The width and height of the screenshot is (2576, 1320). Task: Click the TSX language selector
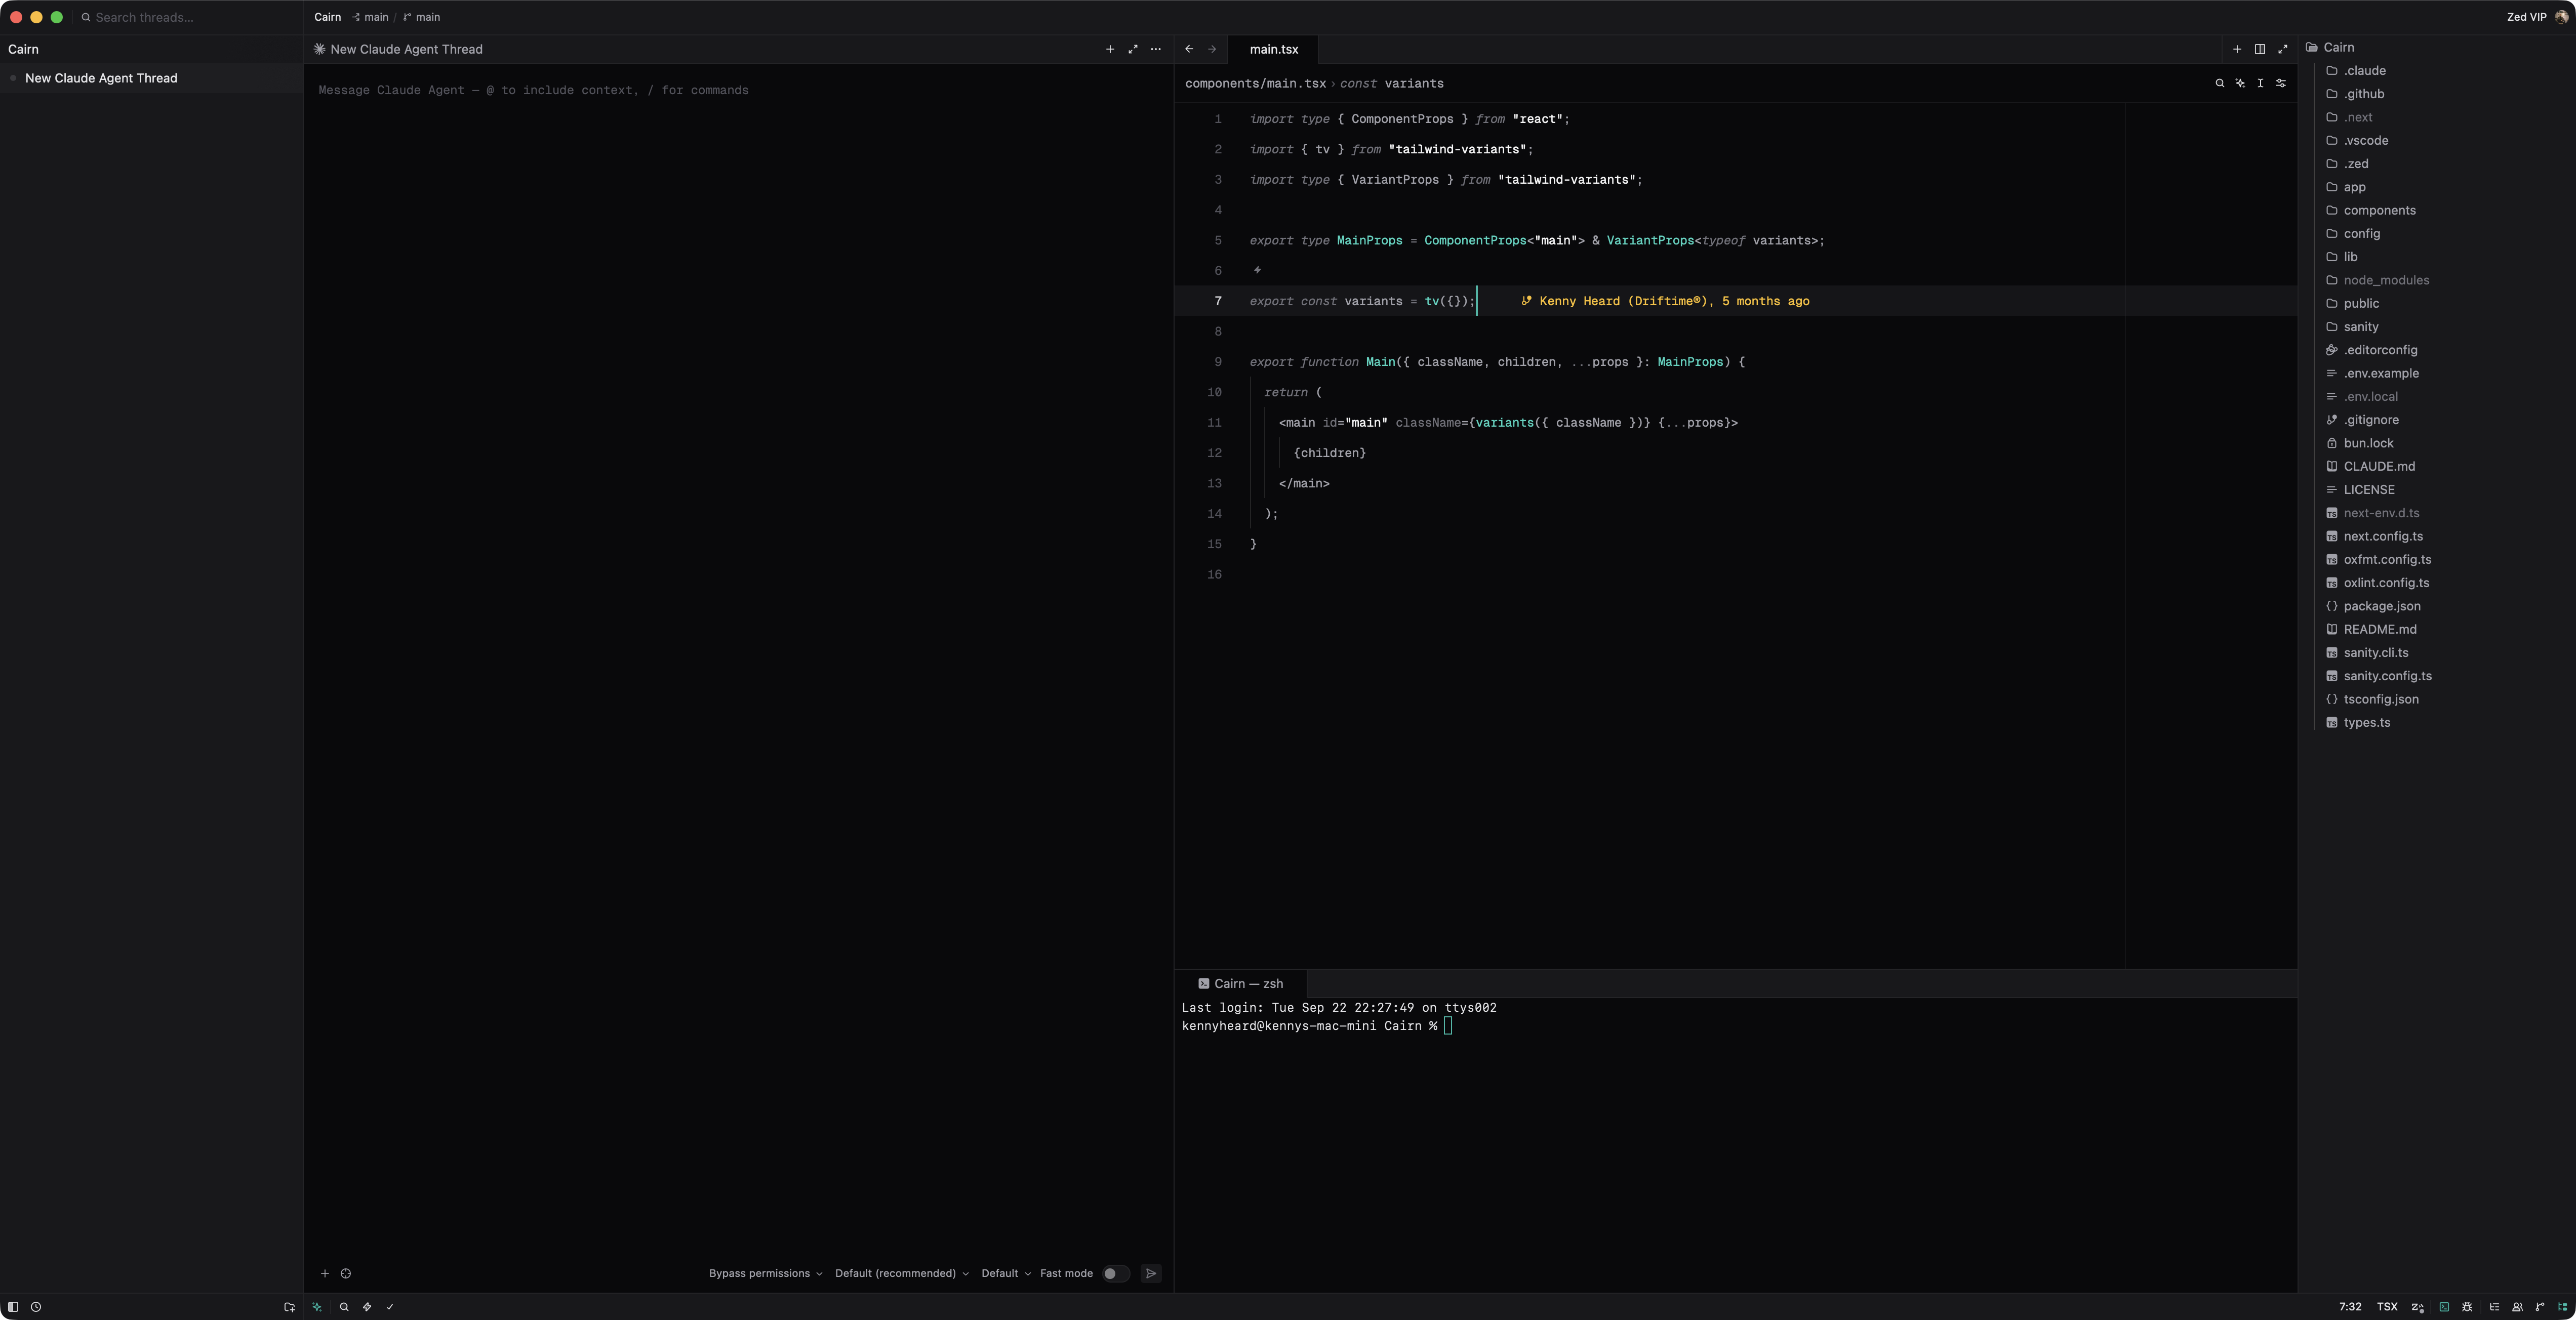pyautogui.click(x=2387, y=1307)
